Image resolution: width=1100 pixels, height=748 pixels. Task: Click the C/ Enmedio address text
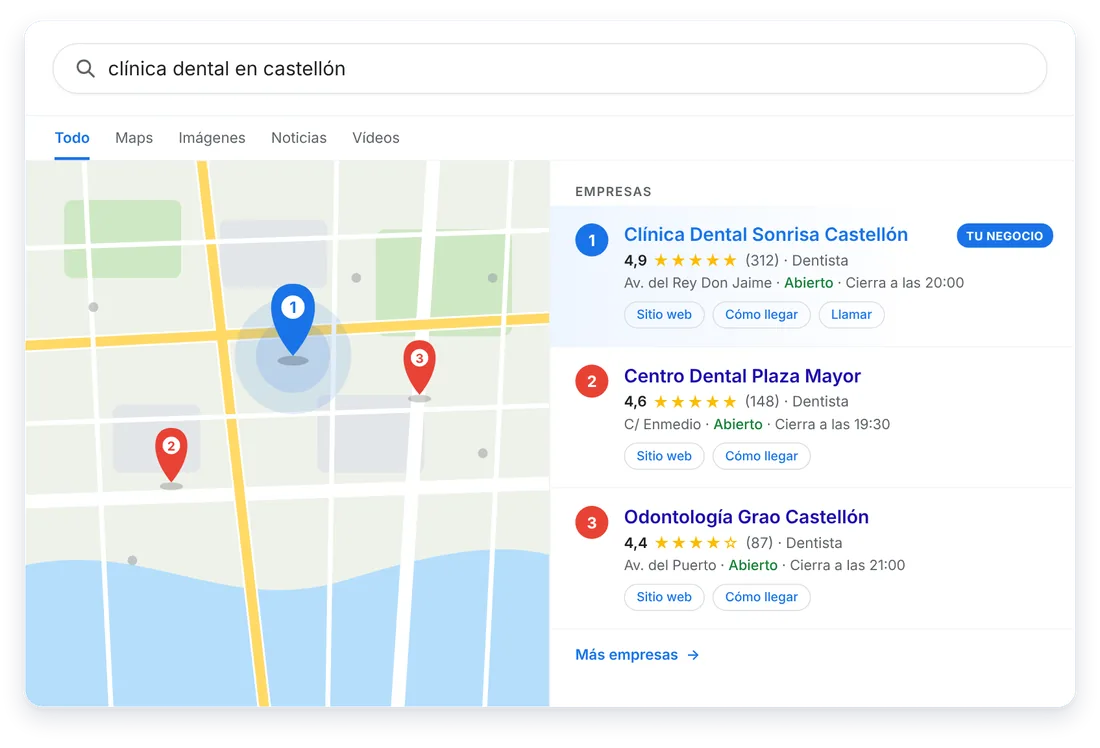point(662,424)
